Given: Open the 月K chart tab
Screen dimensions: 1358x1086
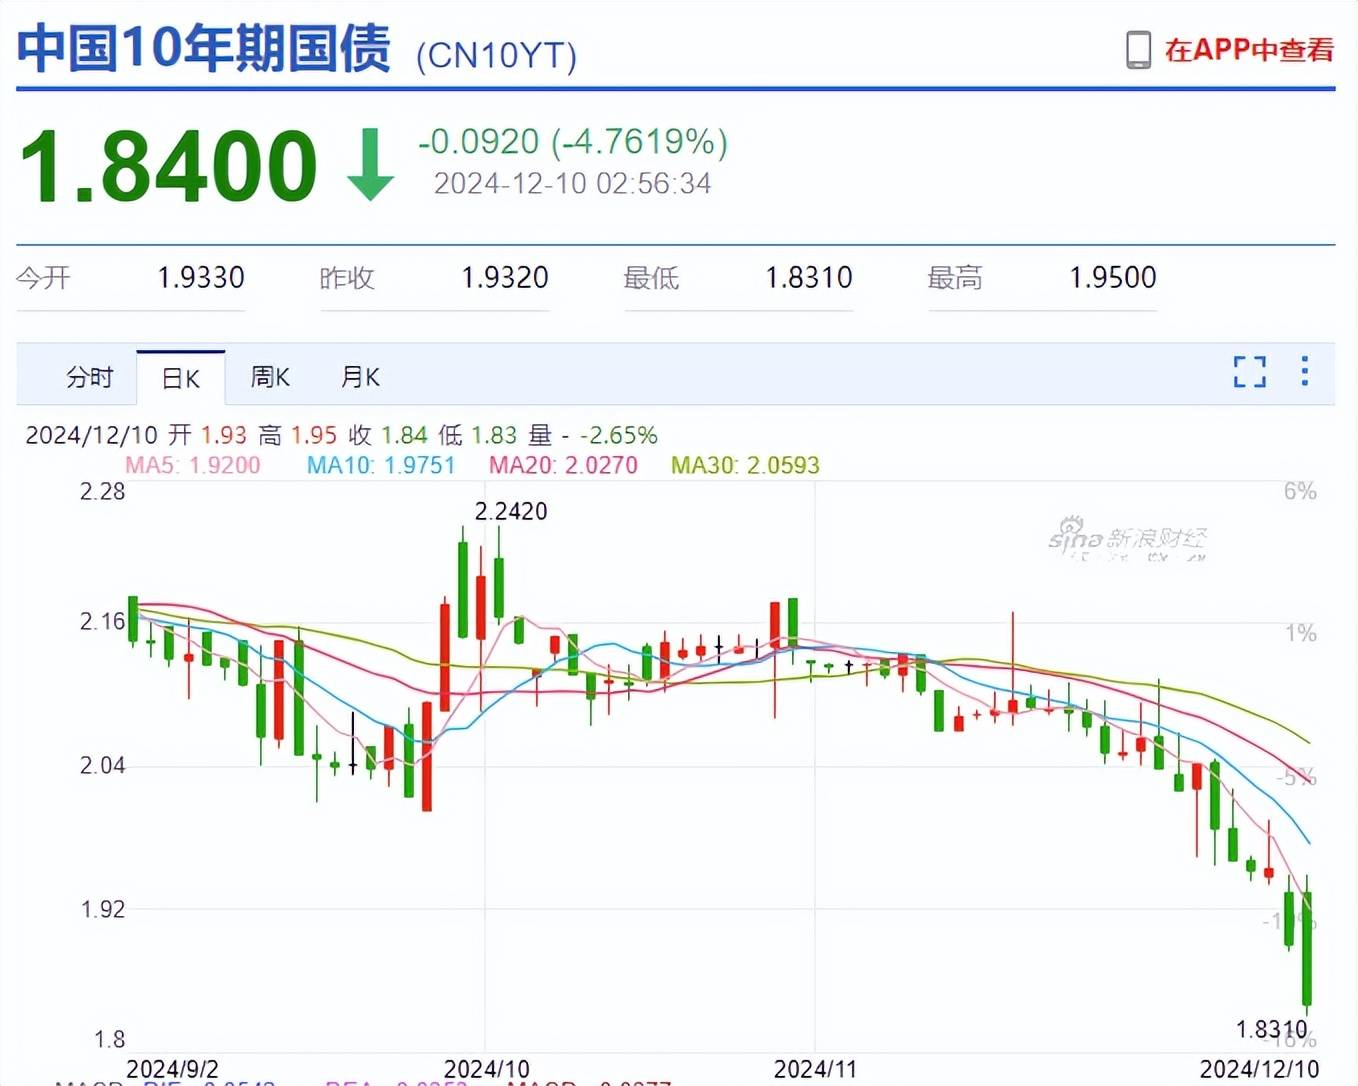Looking at the screenshot, I should tap(360, 377).
